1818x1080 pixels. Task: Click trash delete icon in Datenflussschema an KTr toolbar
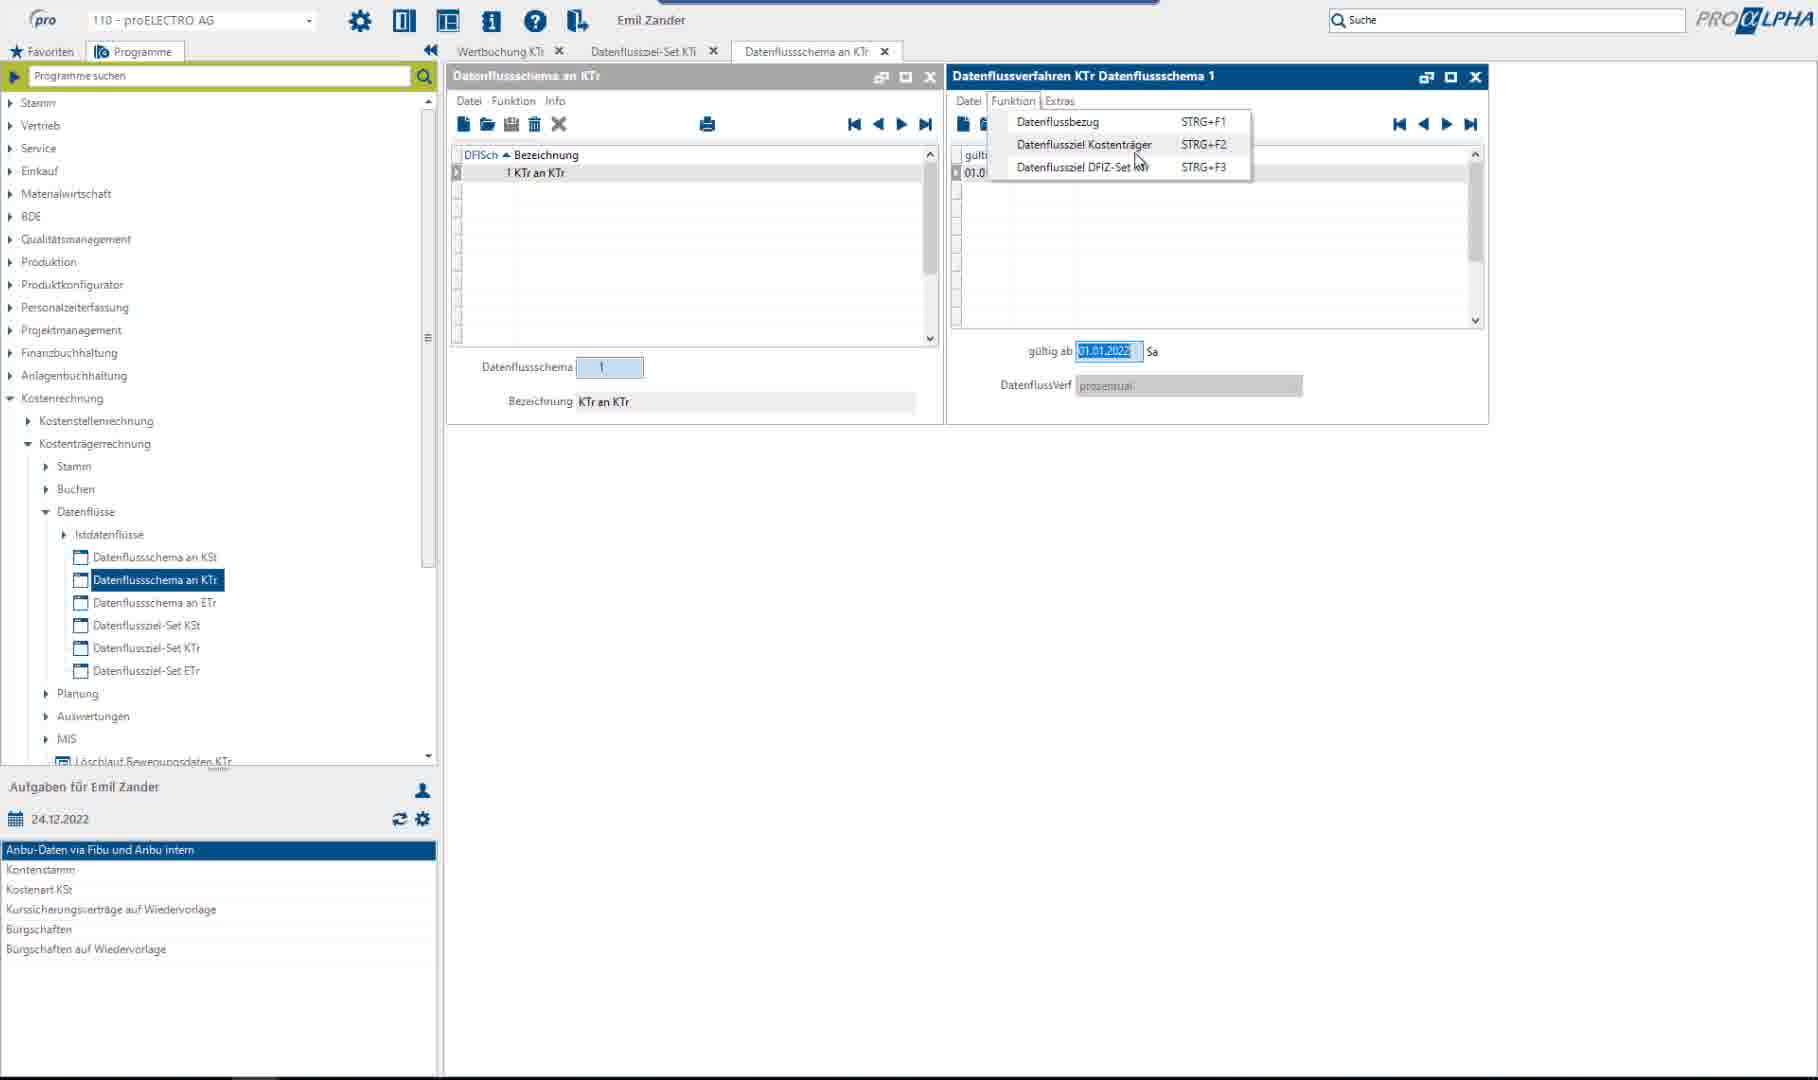click(x=535, y=124)
